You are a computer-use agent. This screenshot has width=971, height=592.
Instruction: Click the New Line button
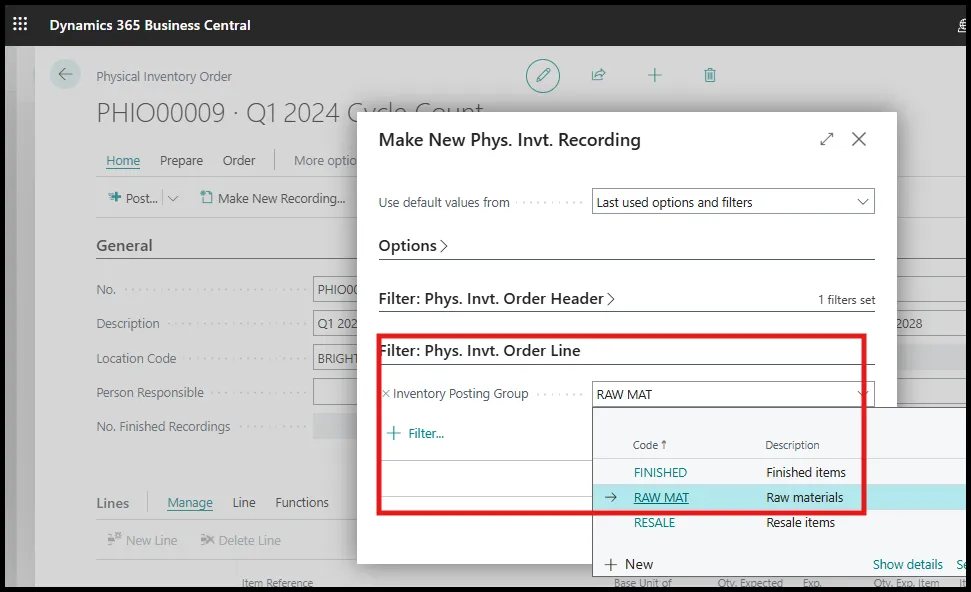click(x=142, y=540)
